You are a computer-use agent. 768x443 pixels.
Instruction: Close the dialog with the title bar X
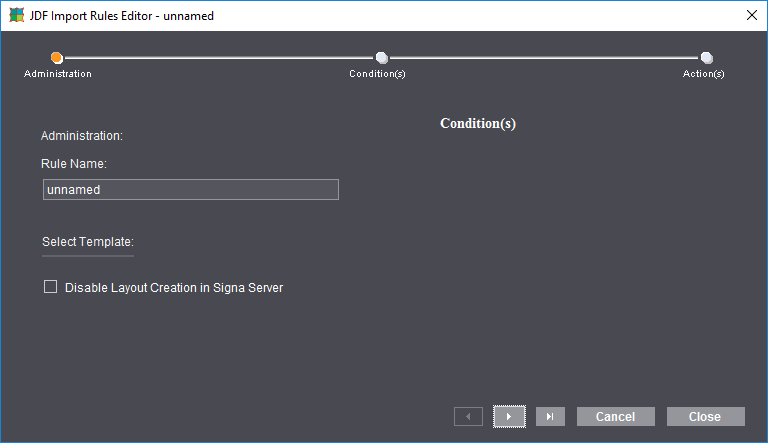pyautogui.click(x=751, y=16)
